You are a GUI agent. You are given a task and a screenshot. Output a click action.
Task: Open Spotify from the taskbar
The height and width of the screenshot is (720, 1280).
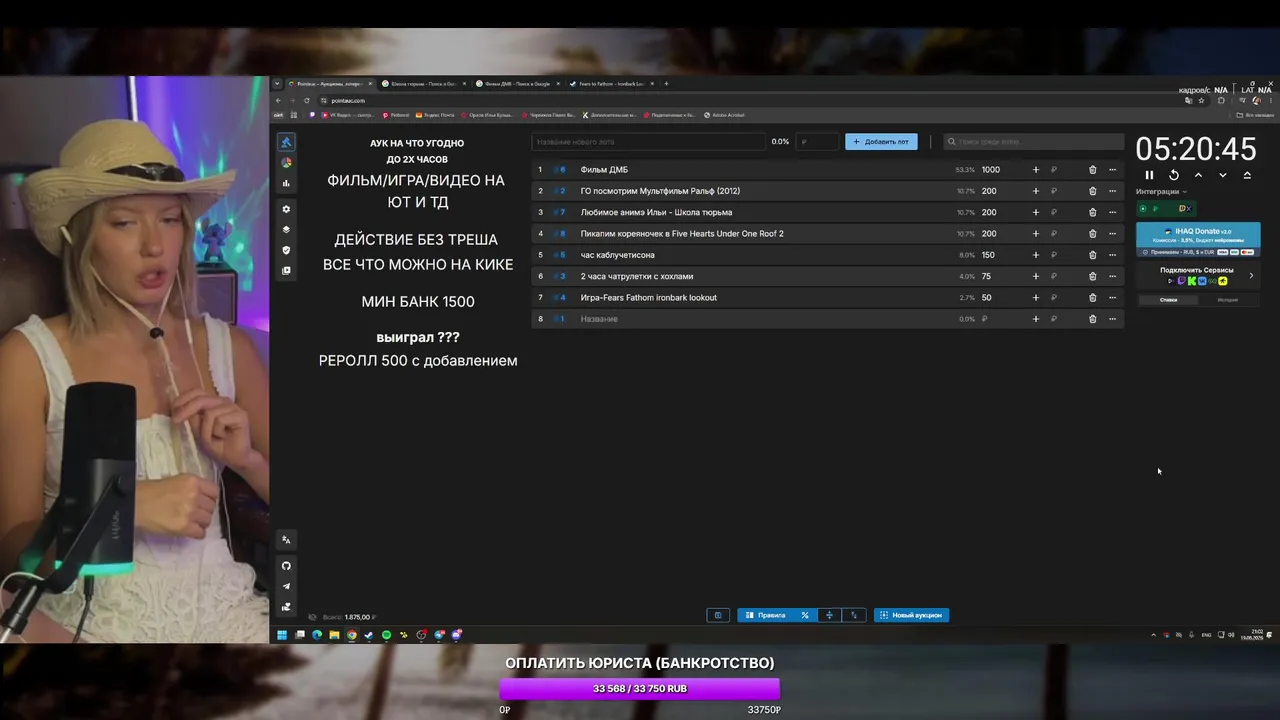point(386,635)
